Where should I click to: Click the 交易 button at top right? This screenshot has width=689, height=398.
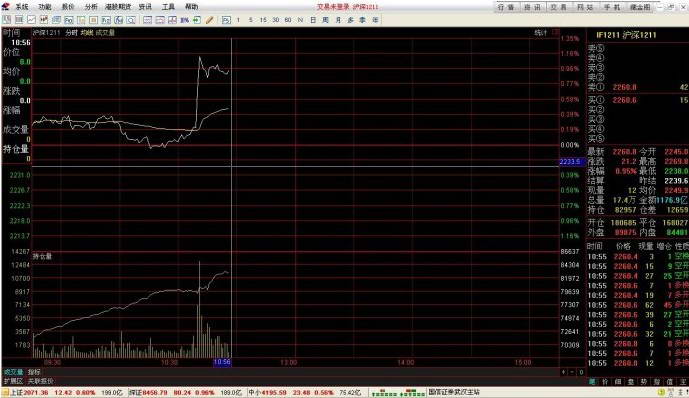click(558, 7)
